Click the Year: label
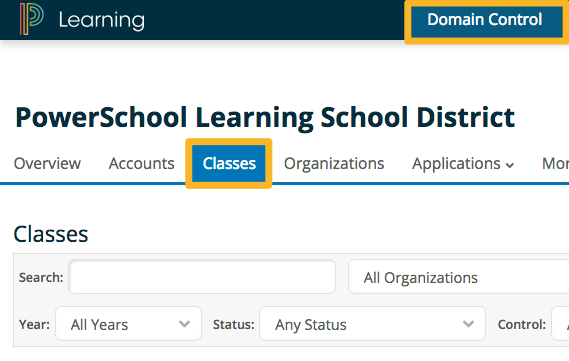The image size is (569, 361). pos(34,324)
